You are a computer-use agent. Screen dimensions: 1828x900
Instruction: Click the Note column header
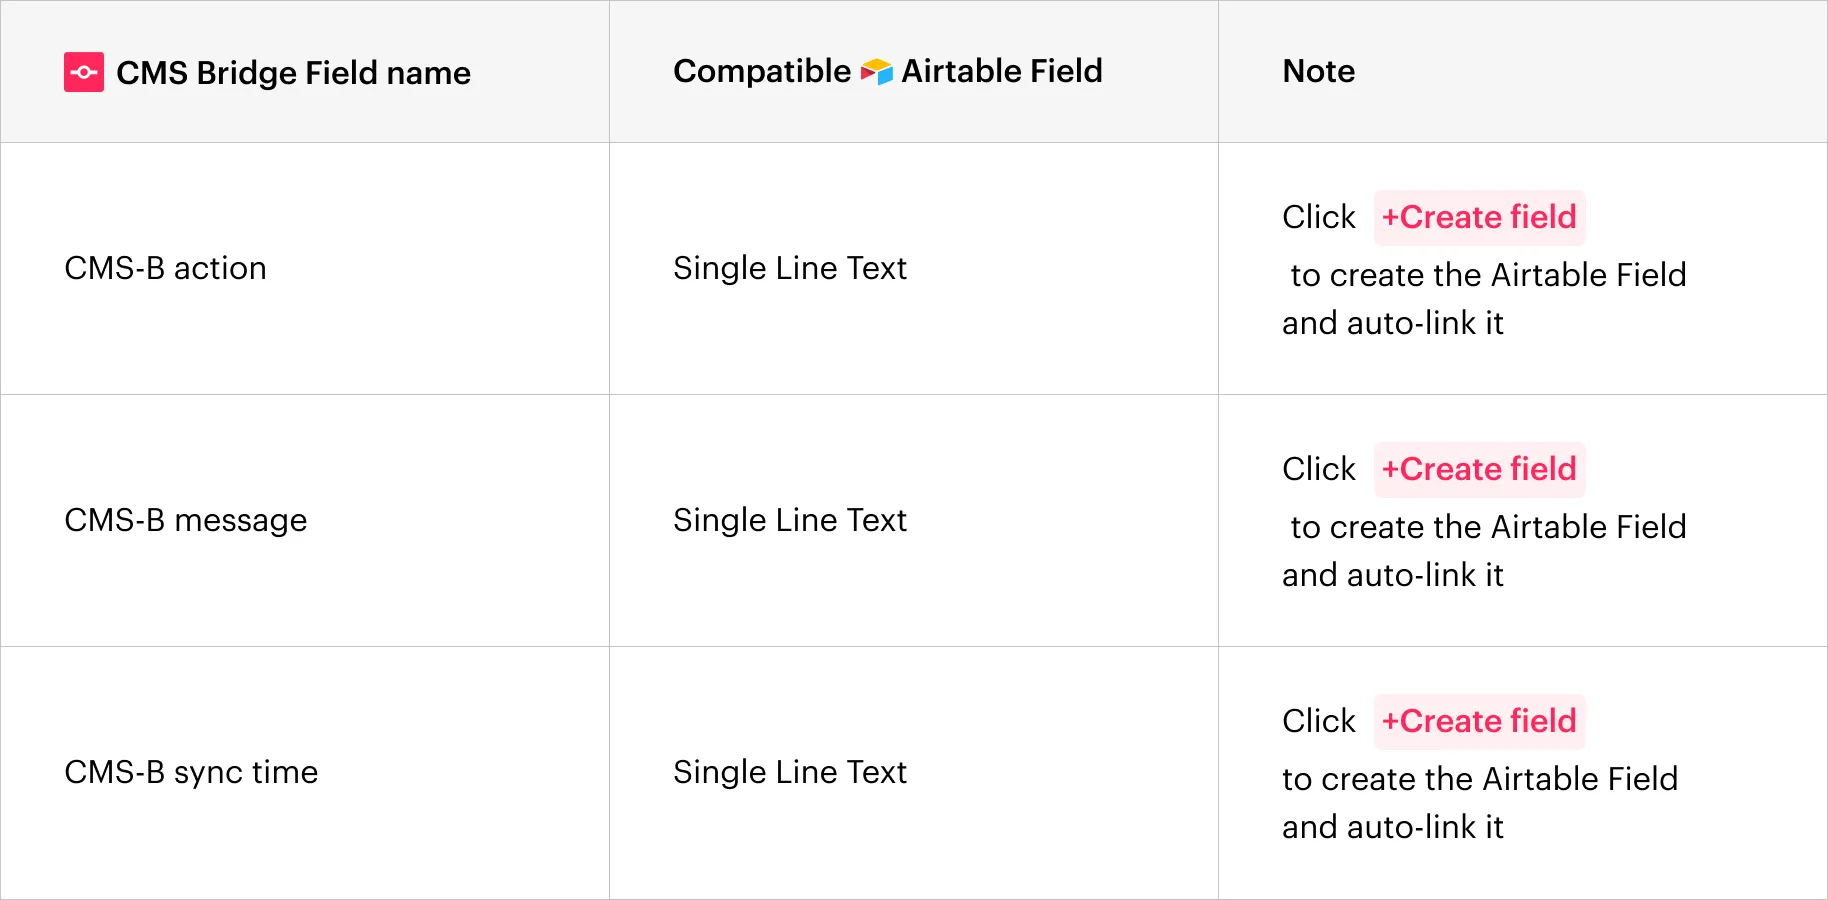point(1319,71)
